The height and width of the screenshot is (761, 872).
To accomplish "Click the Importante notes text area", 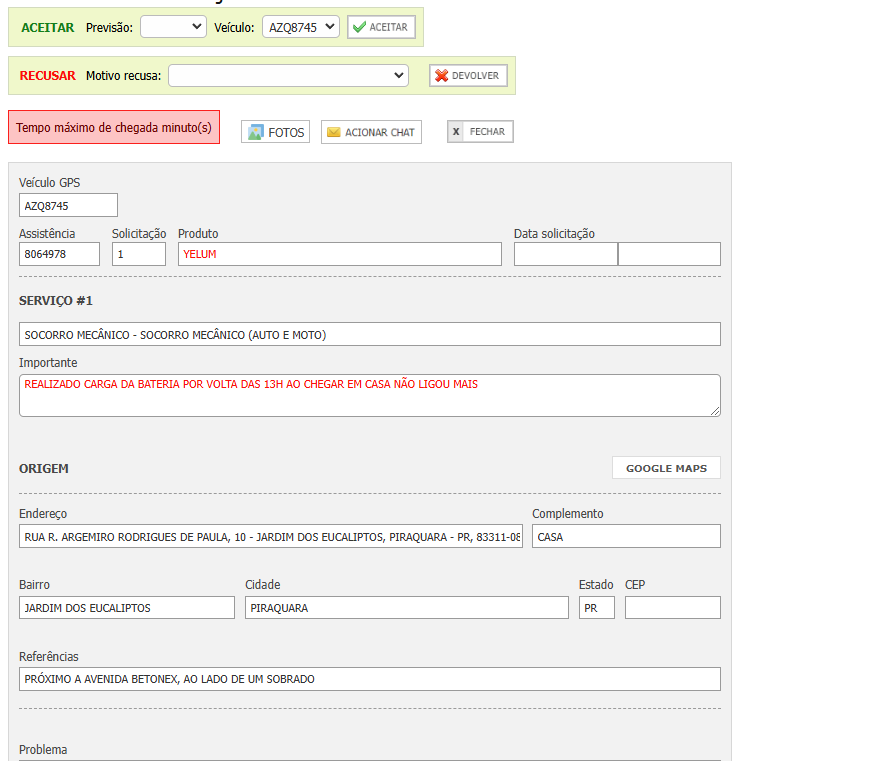I will click(x=369, y=395).
